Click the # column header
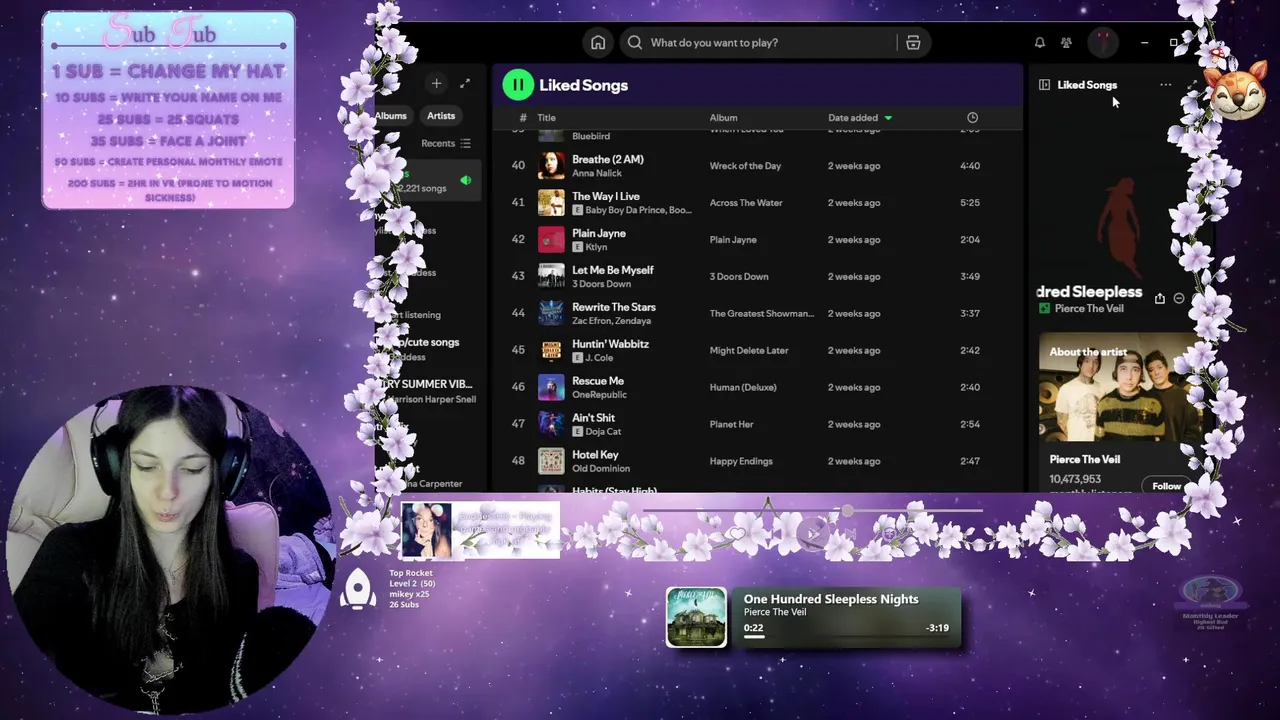 (522, 118)
